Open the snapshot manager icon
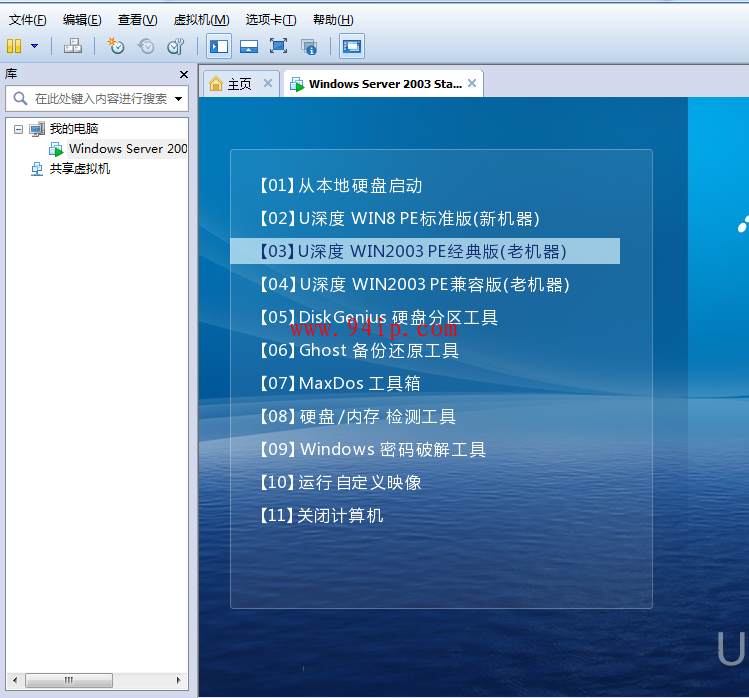The height and width of the screenshot is (698, 749). click(176, 46)
